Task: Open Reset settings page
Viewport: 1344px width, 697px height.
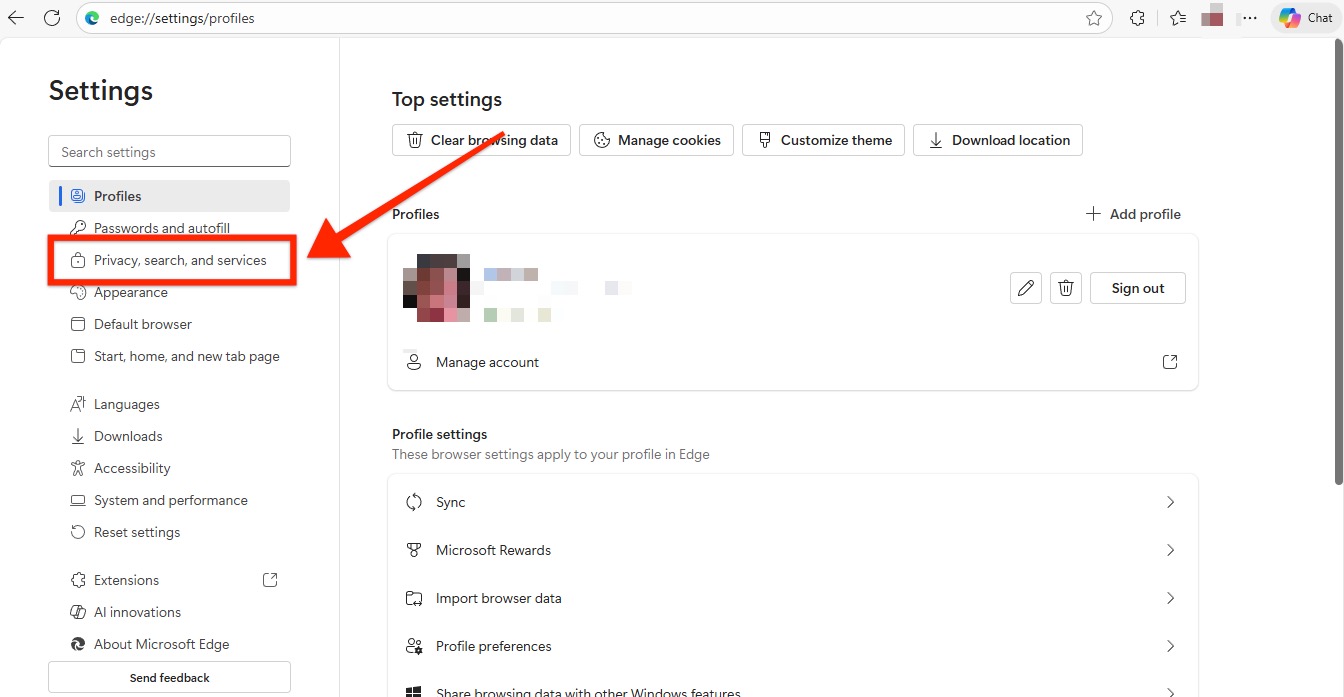Action: click(x=169, y=532)
